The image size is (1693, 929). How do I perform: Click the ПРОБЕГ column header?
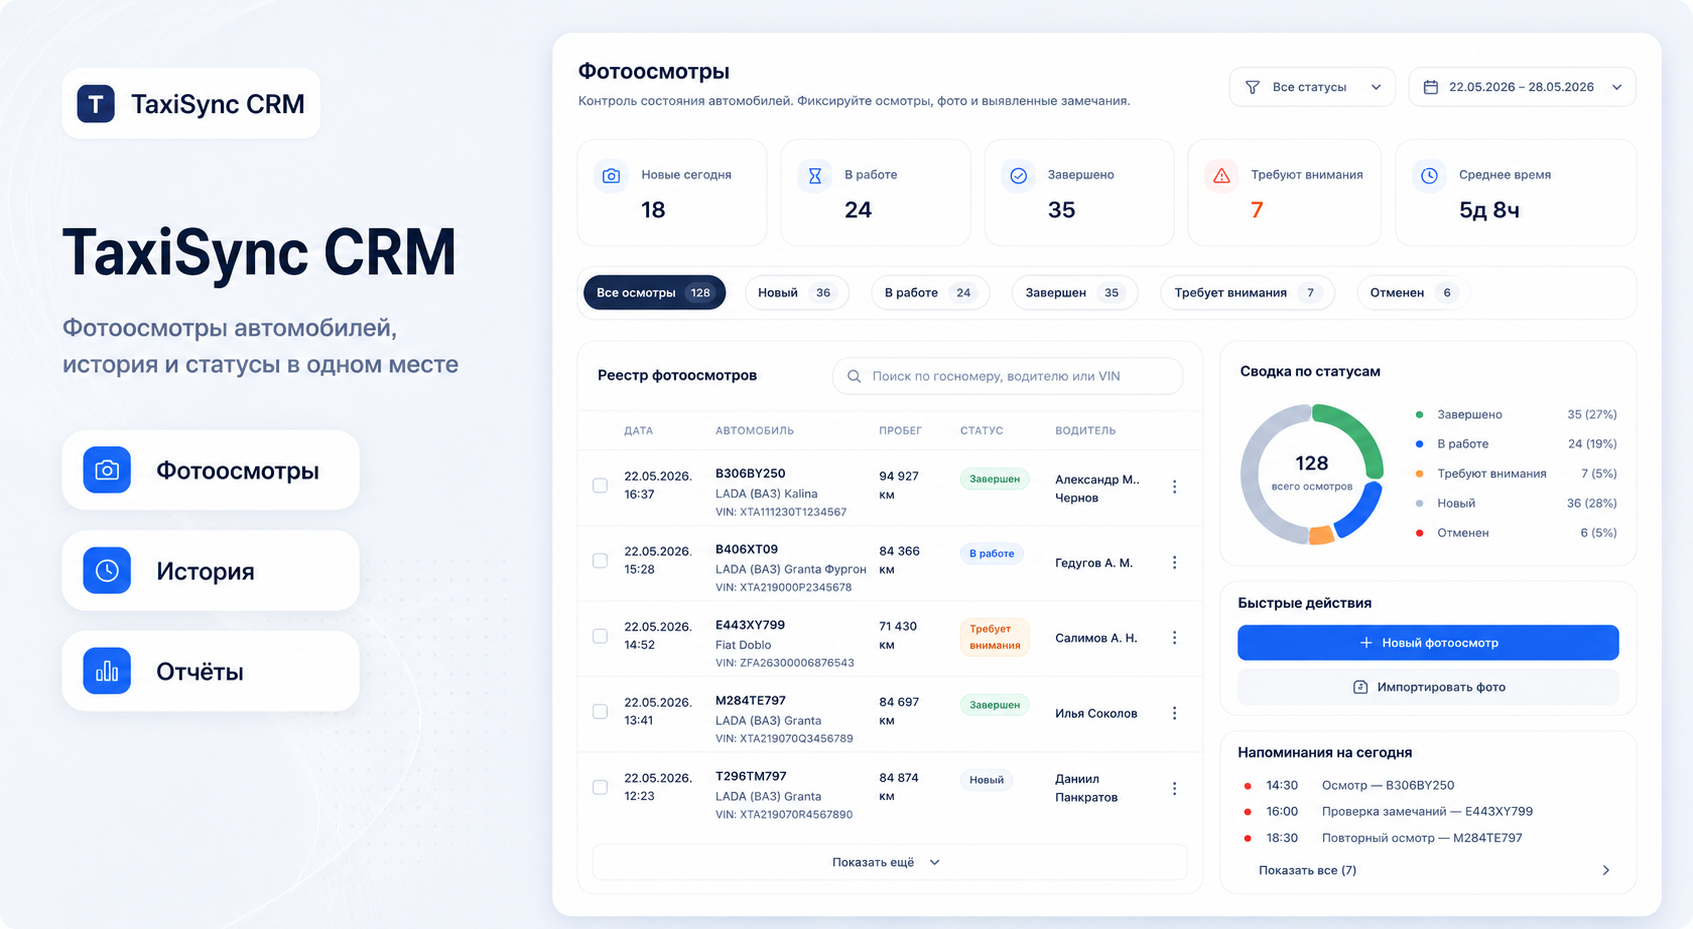tap(900, 431)
